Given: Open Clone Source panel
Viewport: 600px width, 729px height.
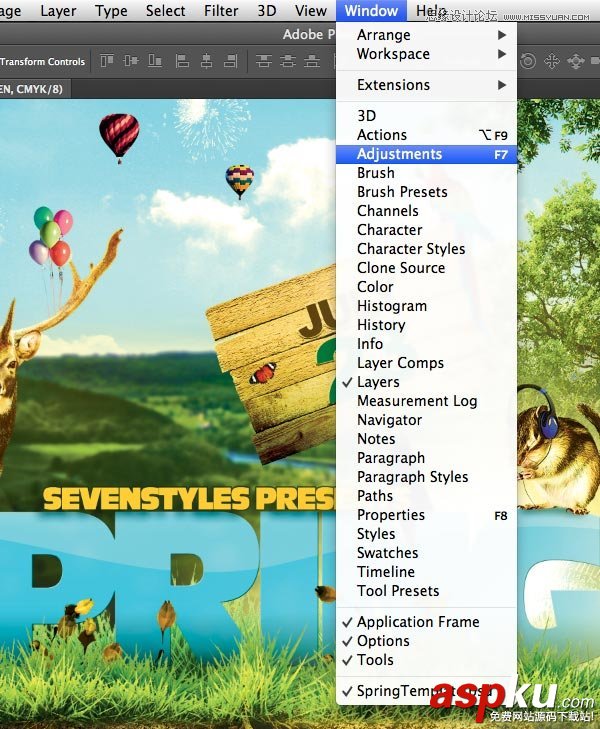Looking at the screenshot, I should [x=426, y=268].
